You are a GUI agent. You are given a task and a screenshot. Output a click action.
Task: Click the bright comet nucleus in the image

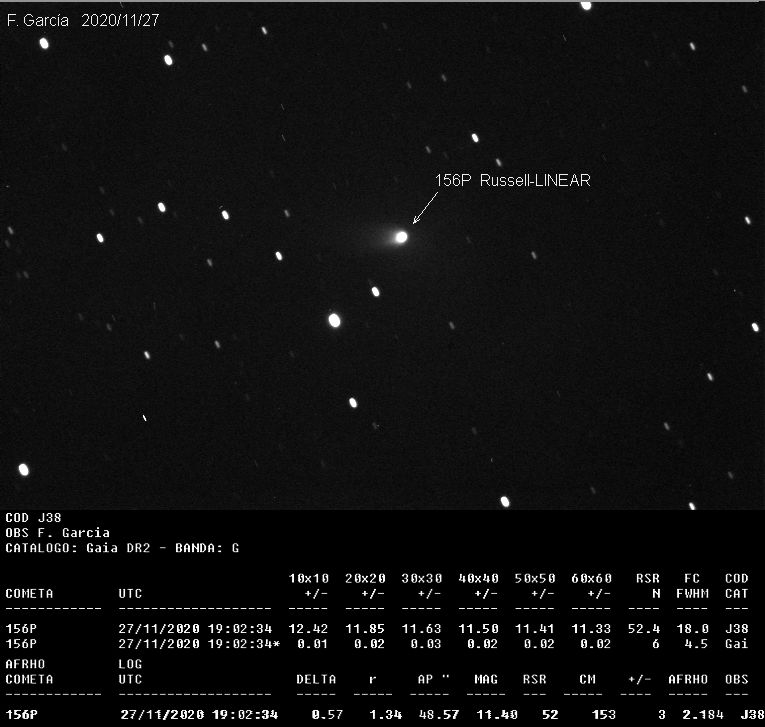(x=401, y=237)
